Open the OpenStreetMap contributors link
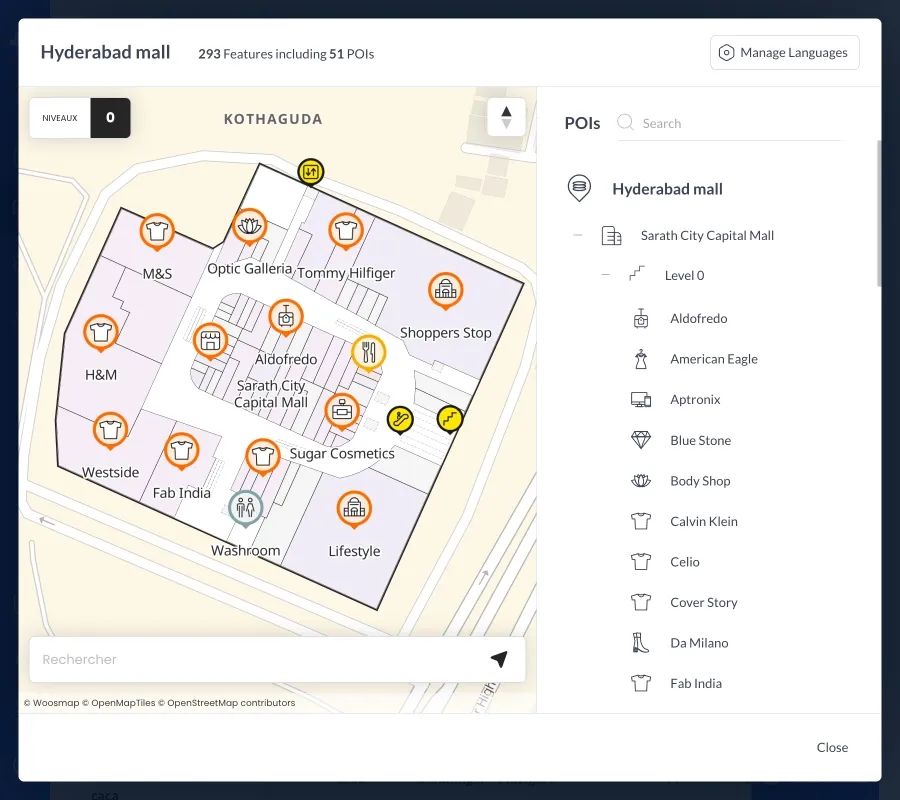This screenshot has height=800, width=900. (227, 702)
